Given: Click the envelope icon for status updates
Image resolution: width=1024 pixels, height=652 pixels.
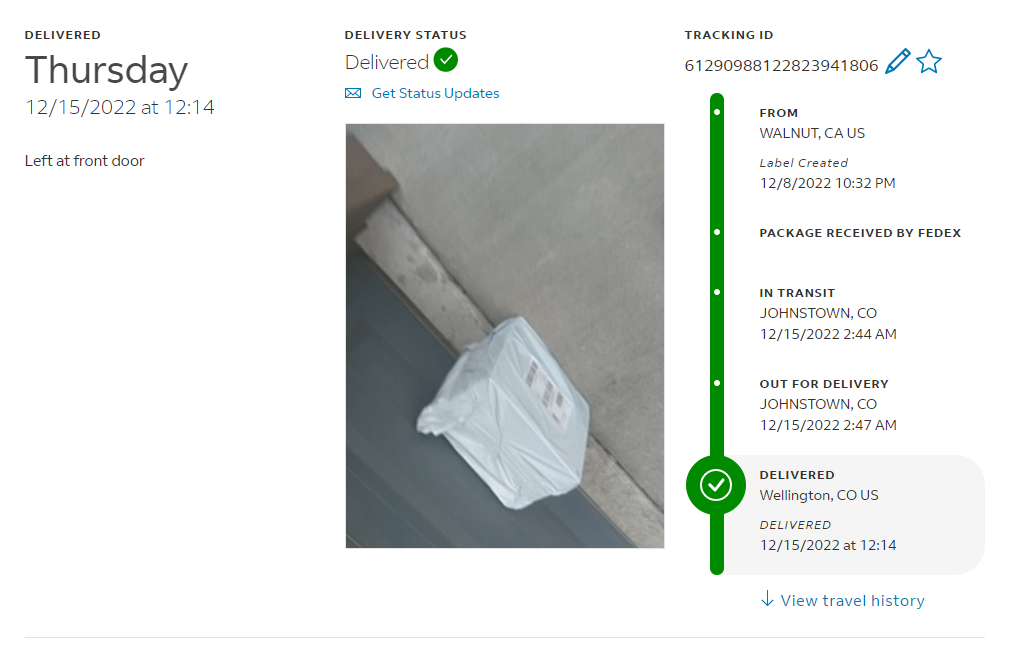Looking at the screenshot, I should click(x=353, y=93).
